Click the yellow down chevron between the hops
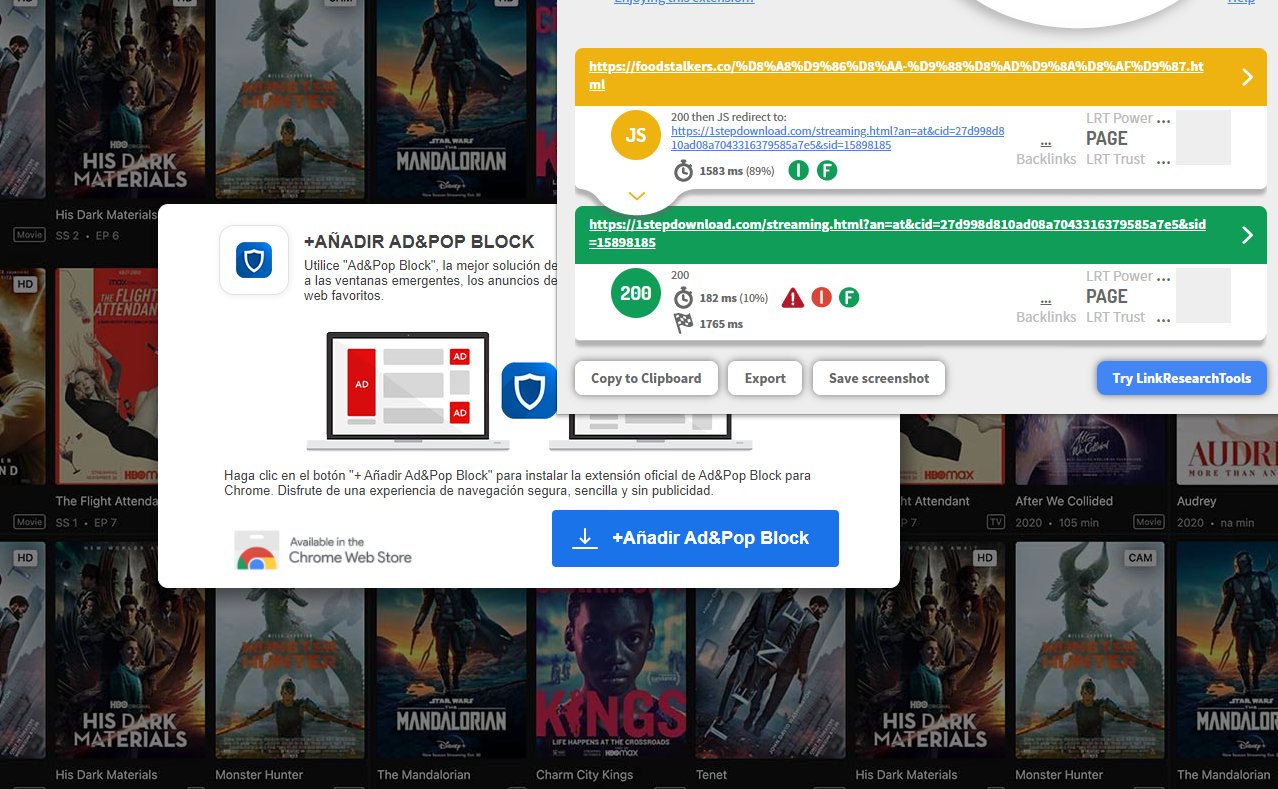Viewport: 1278px width, 789px height. point(637,196)
